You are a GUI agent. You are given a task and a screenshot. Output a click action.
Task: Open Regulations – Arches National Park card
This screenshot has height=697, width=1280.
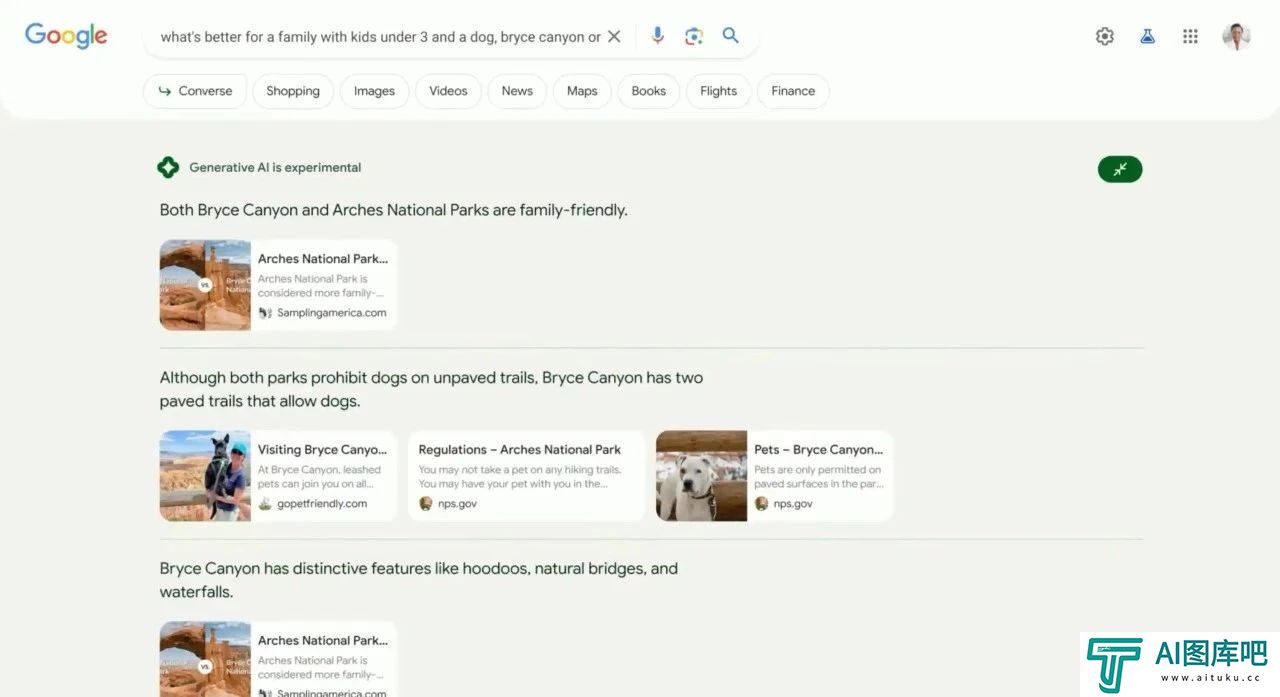click(x=526, y=476)
